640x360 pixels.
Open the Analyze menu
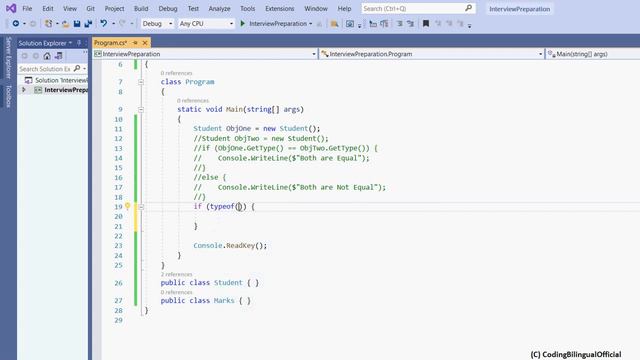pyautogui.click(x=219, y=8)
